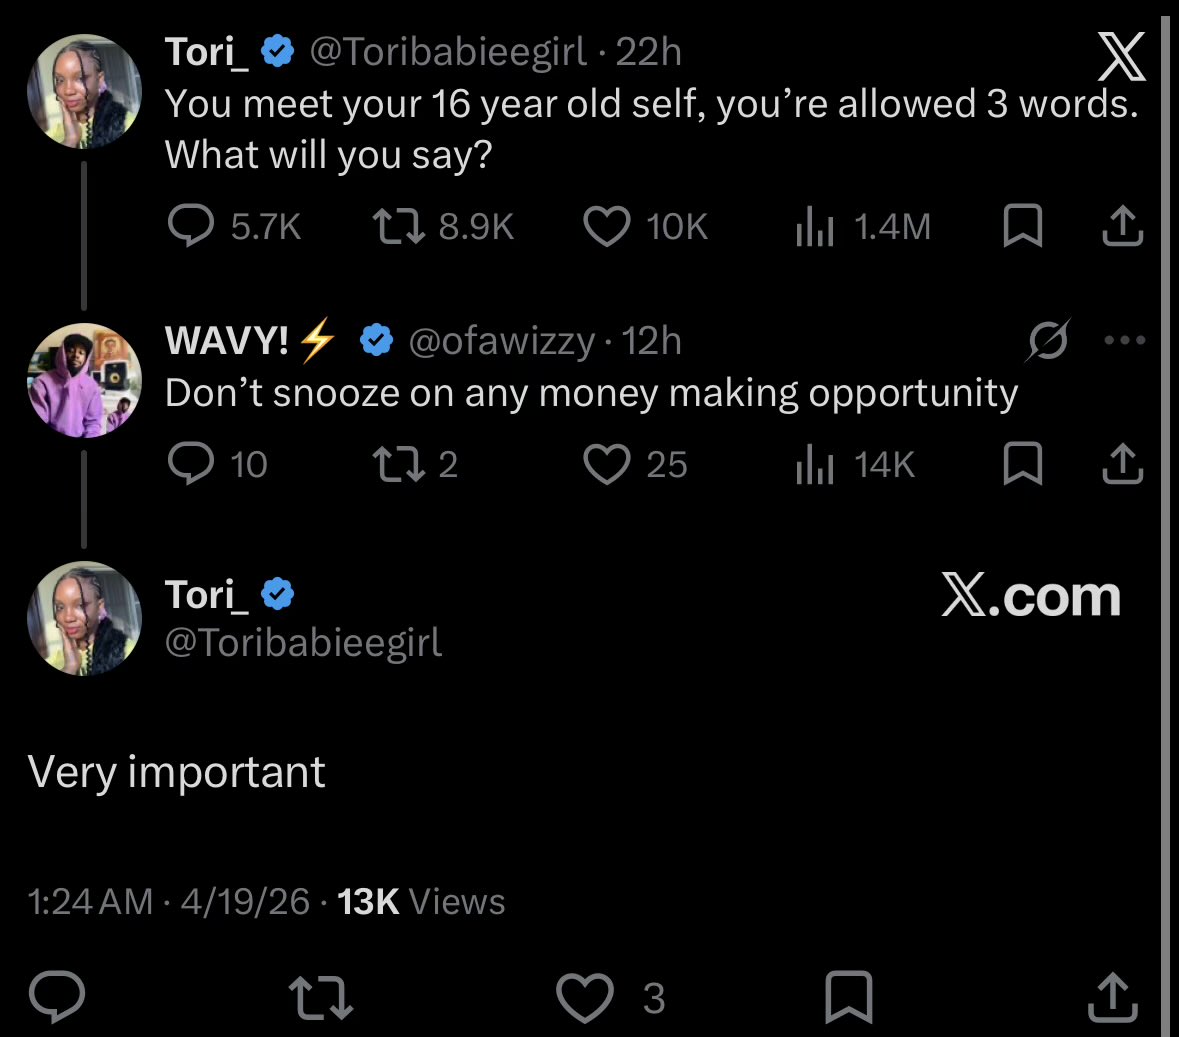The height and width of the screenshot is (1037, 1179).
Task: Share WAVY!'s reply tweet
Action: pyautogui.click(x=1122, y=463)
